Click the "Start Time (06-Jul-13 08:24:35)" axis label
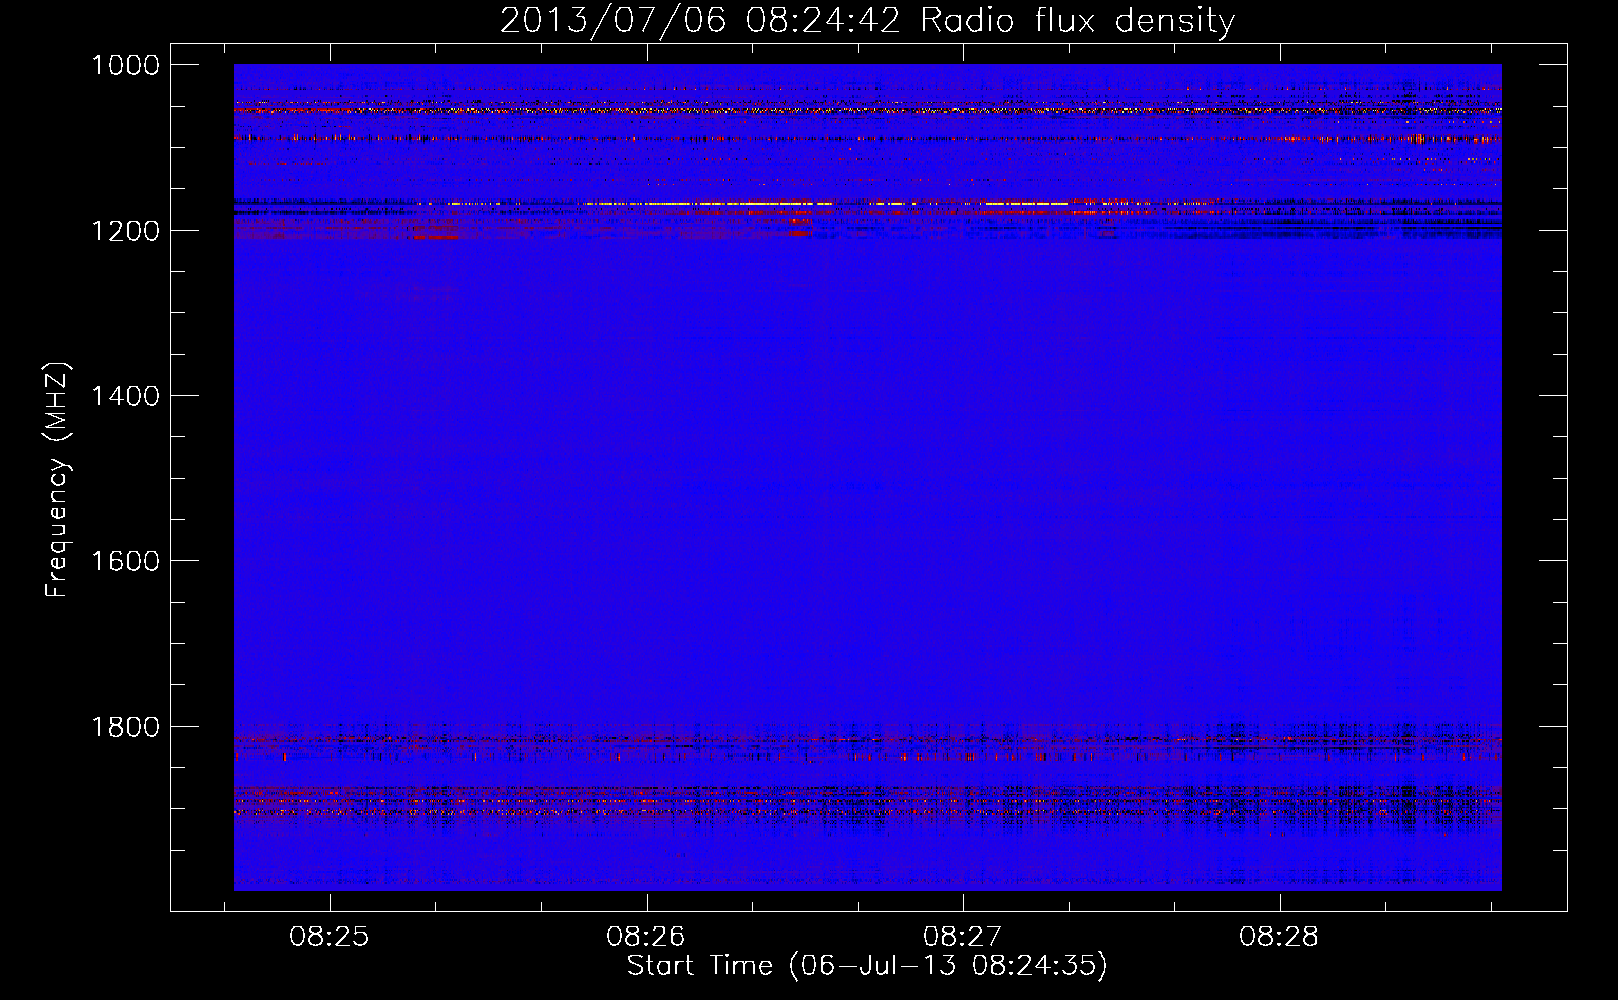This screenshot has width=1618, height=1000. point(867,966)
